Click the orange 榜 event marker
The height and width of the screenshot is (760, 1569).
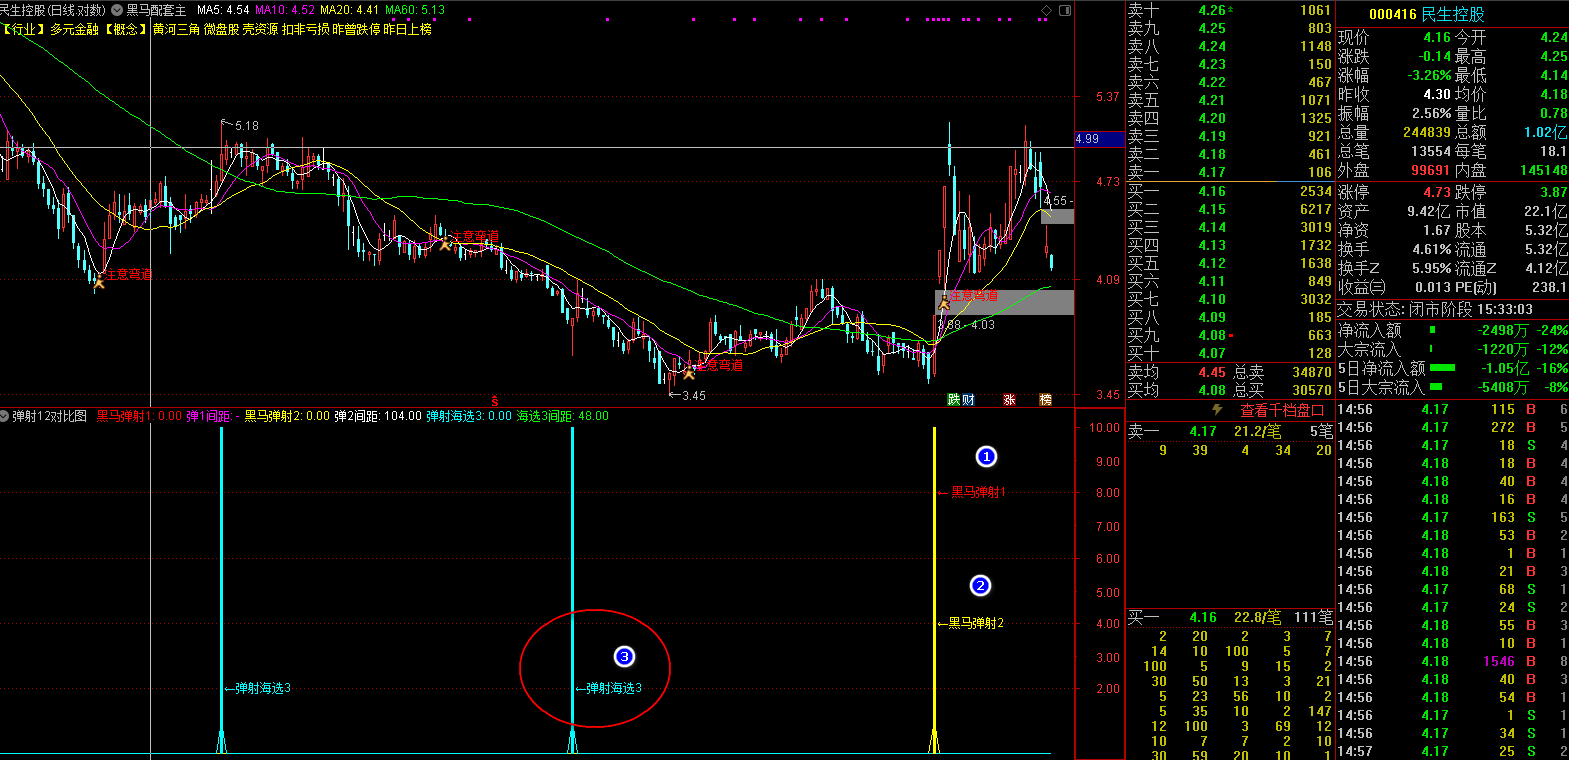(1045, 400)
